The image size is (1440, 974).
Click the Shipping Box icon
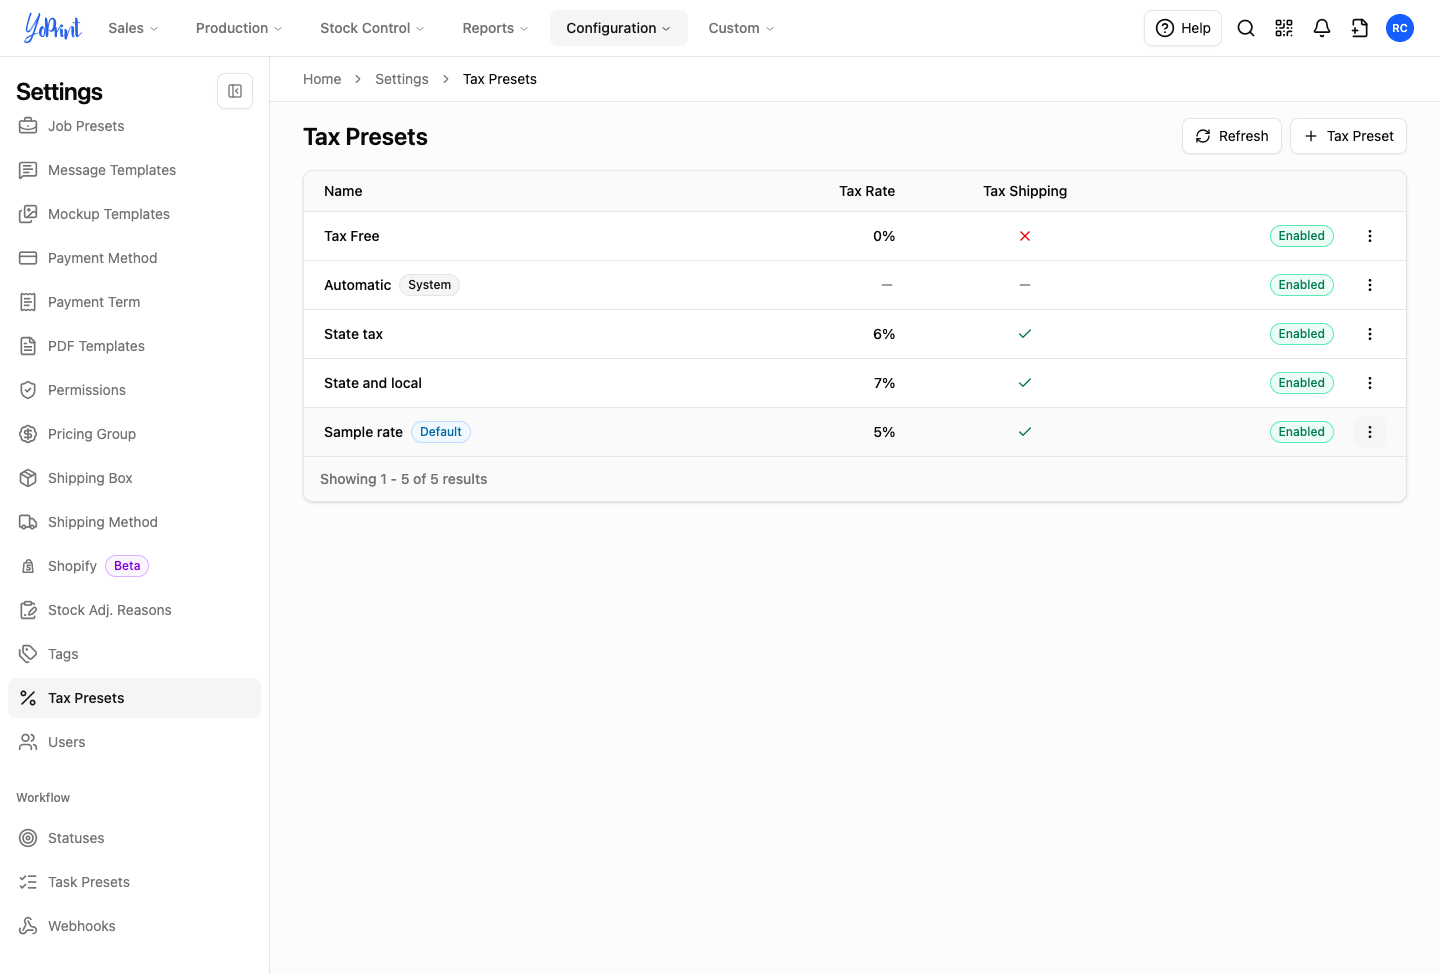click(28, 478)
